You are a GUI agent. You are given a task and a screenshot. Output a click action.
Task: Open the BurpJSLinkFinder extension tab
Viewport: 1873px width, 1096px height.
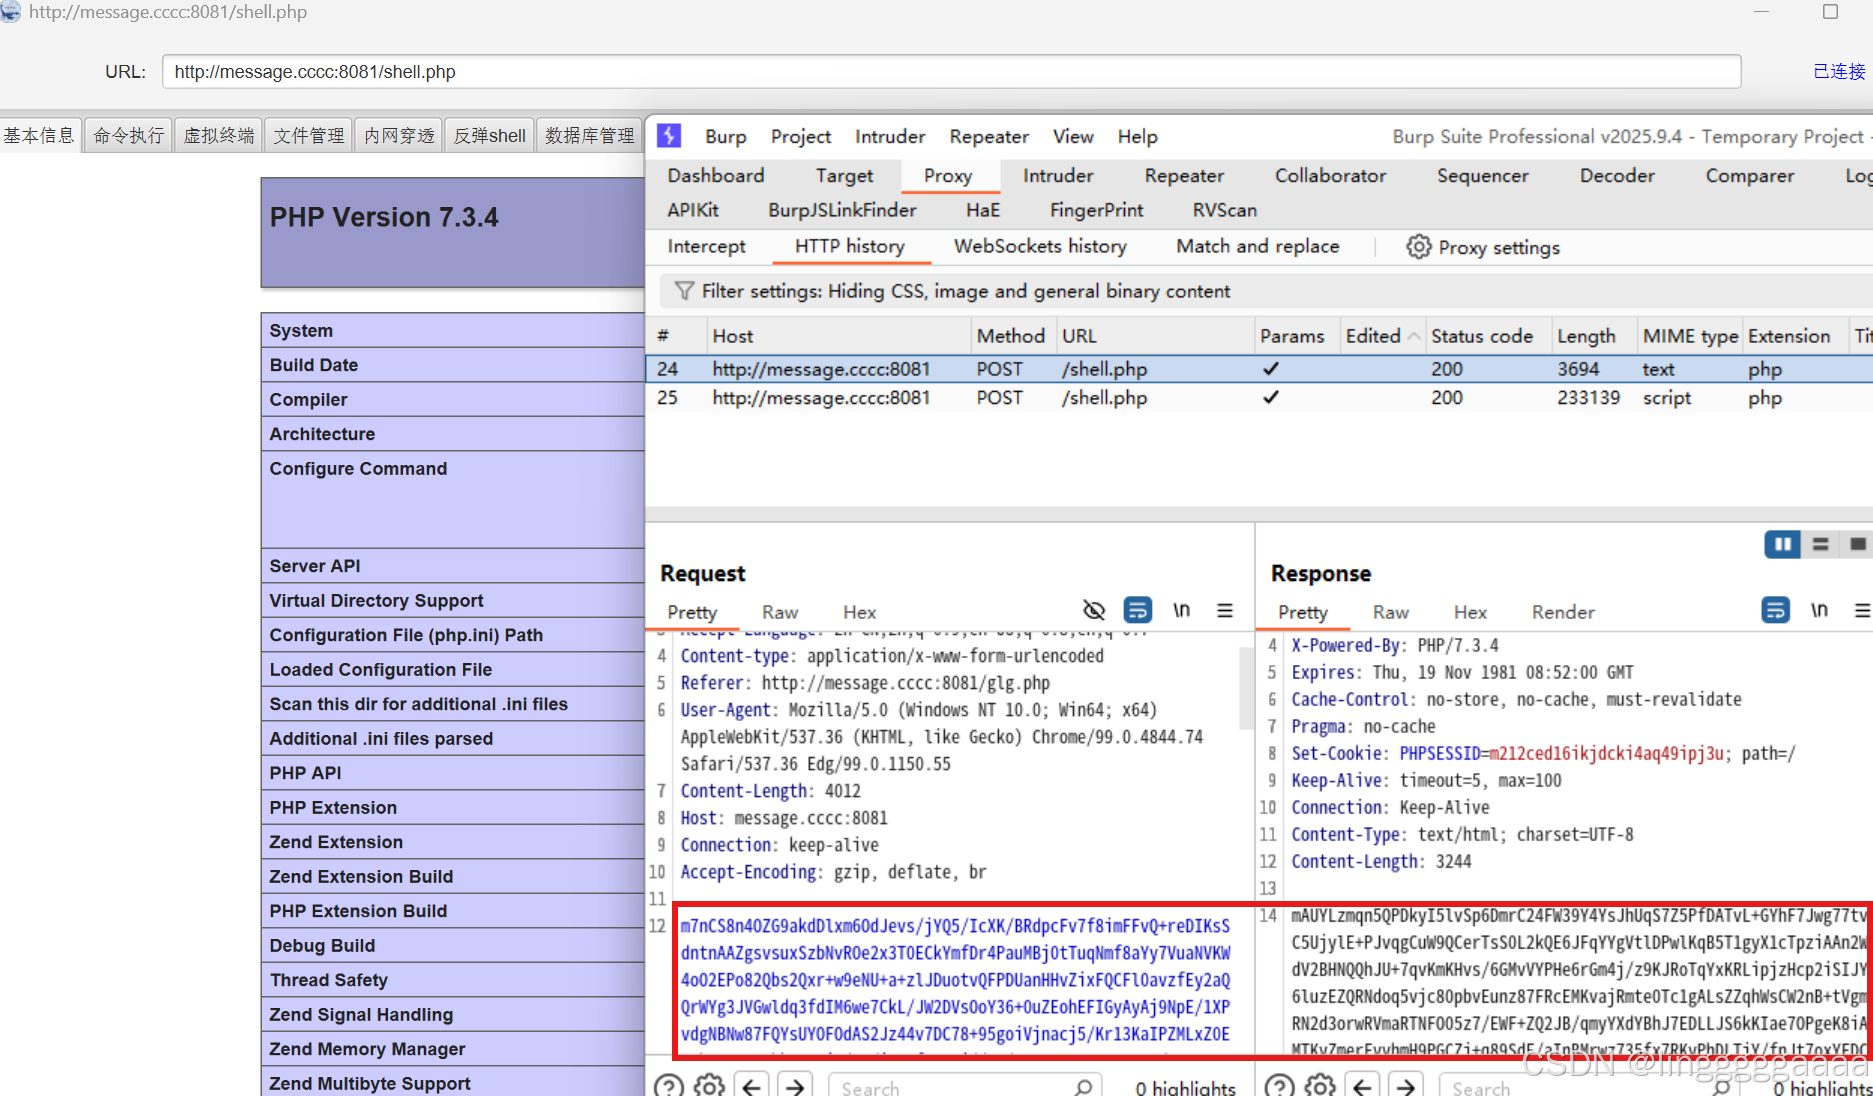click(x=842, y=210)
